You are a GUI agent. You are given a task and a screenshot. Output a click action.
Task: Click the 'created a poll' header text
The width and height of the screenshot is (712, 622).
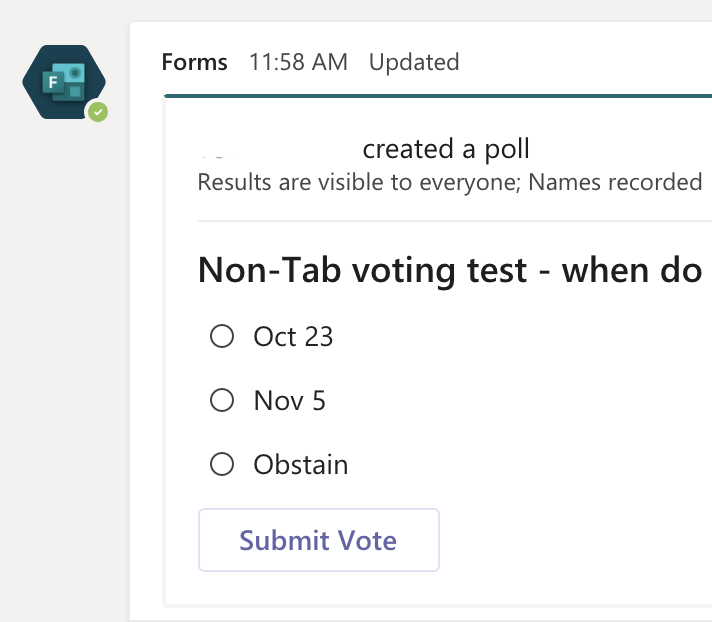pyautogui.click(x=446, y=150)
